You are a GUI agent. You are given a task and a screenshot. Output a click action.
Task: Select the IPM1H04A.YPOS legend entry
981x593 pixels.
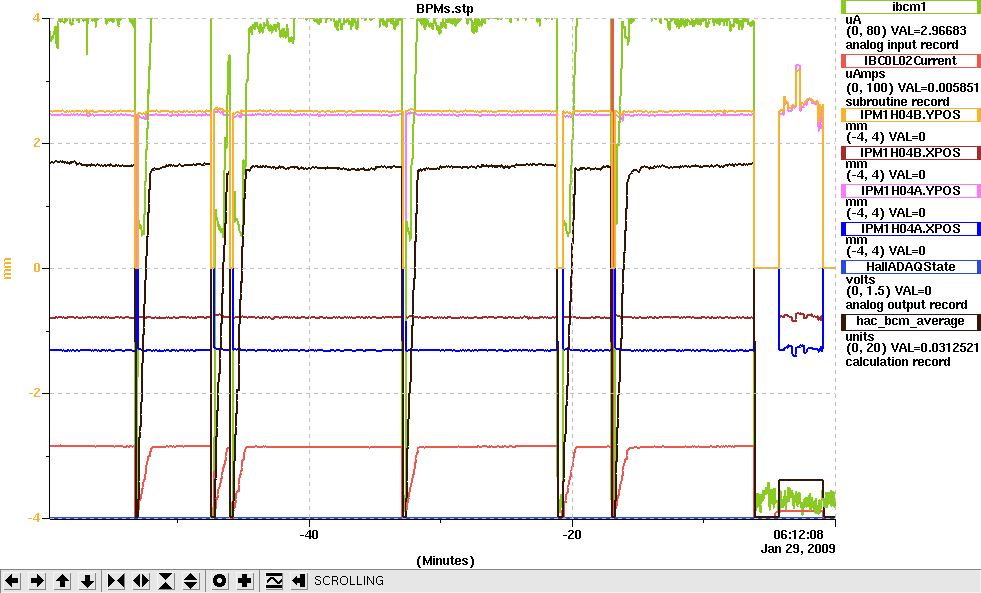[910, 191]
